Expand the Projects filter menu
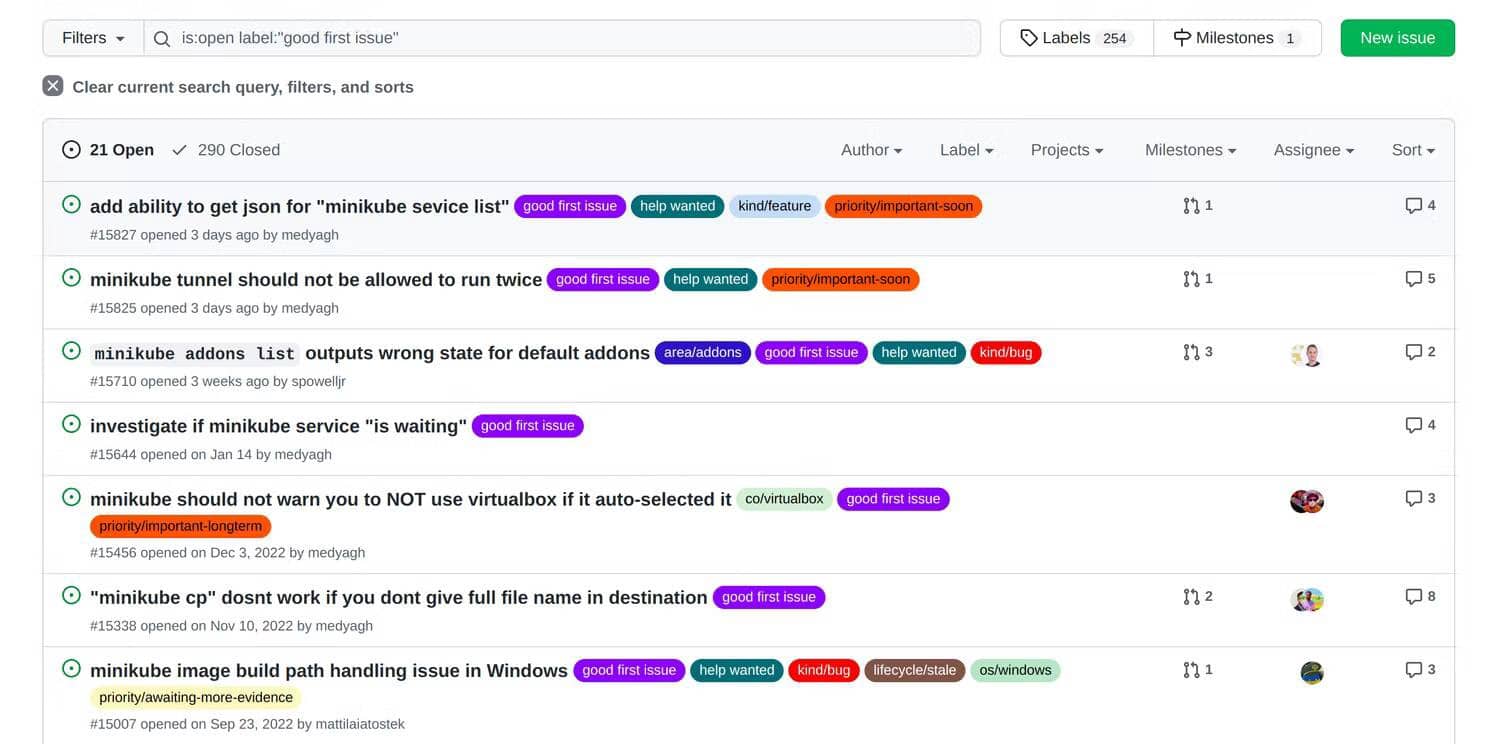The height and width of the screenshot is (744, 1500). click(x=1067, y=150)
